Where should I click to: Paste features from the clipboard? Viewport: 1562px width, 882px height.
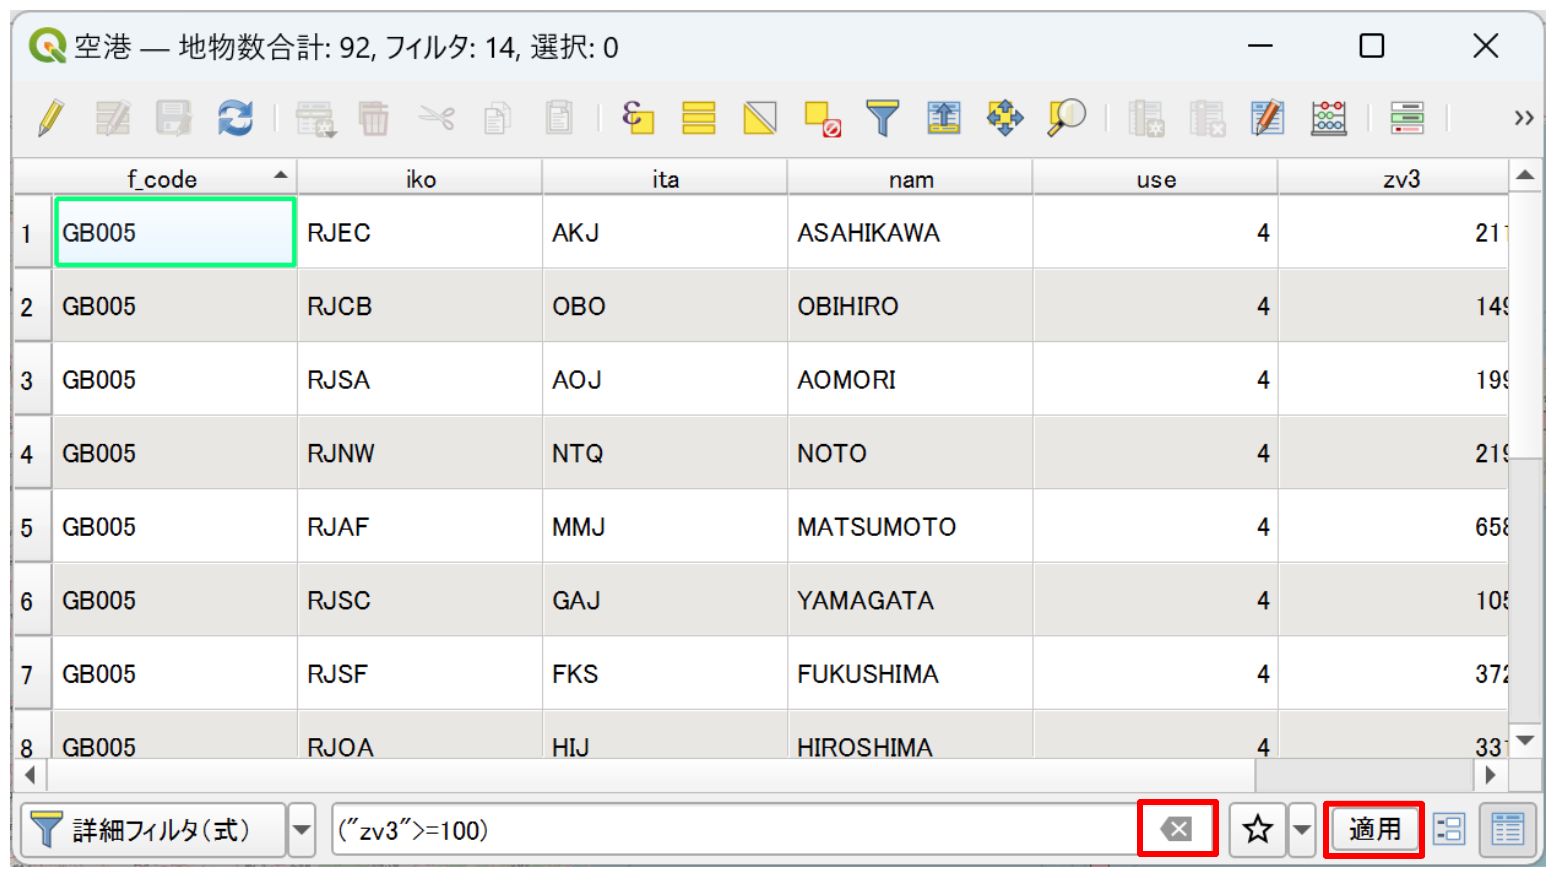coord(559,118)
